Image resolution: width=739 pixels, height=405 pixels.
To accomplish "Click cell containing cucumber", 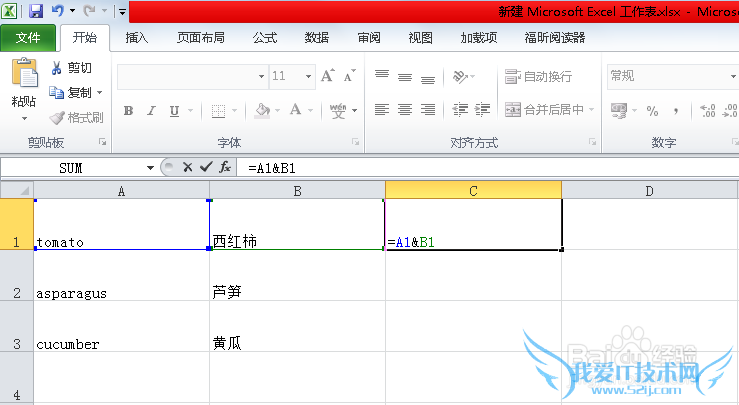I will pyautogui.click(x=121, y=327).
